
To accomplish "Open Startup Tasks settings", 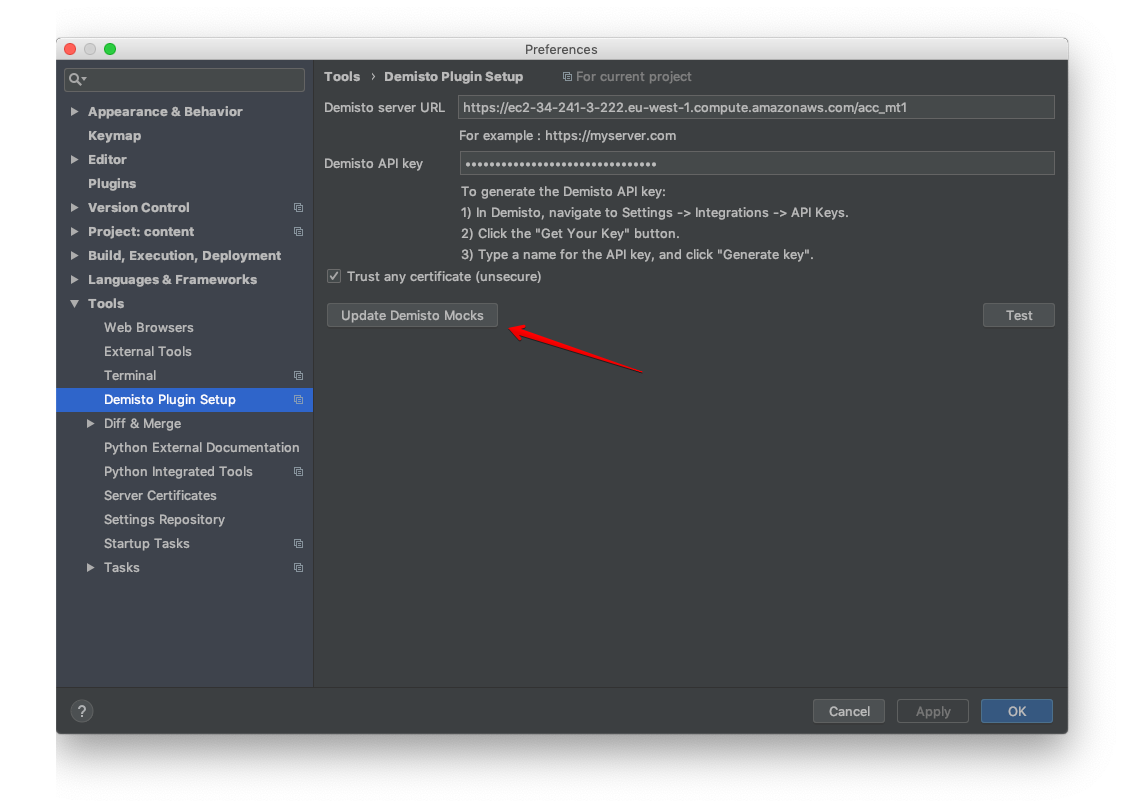I will (146, 543).
